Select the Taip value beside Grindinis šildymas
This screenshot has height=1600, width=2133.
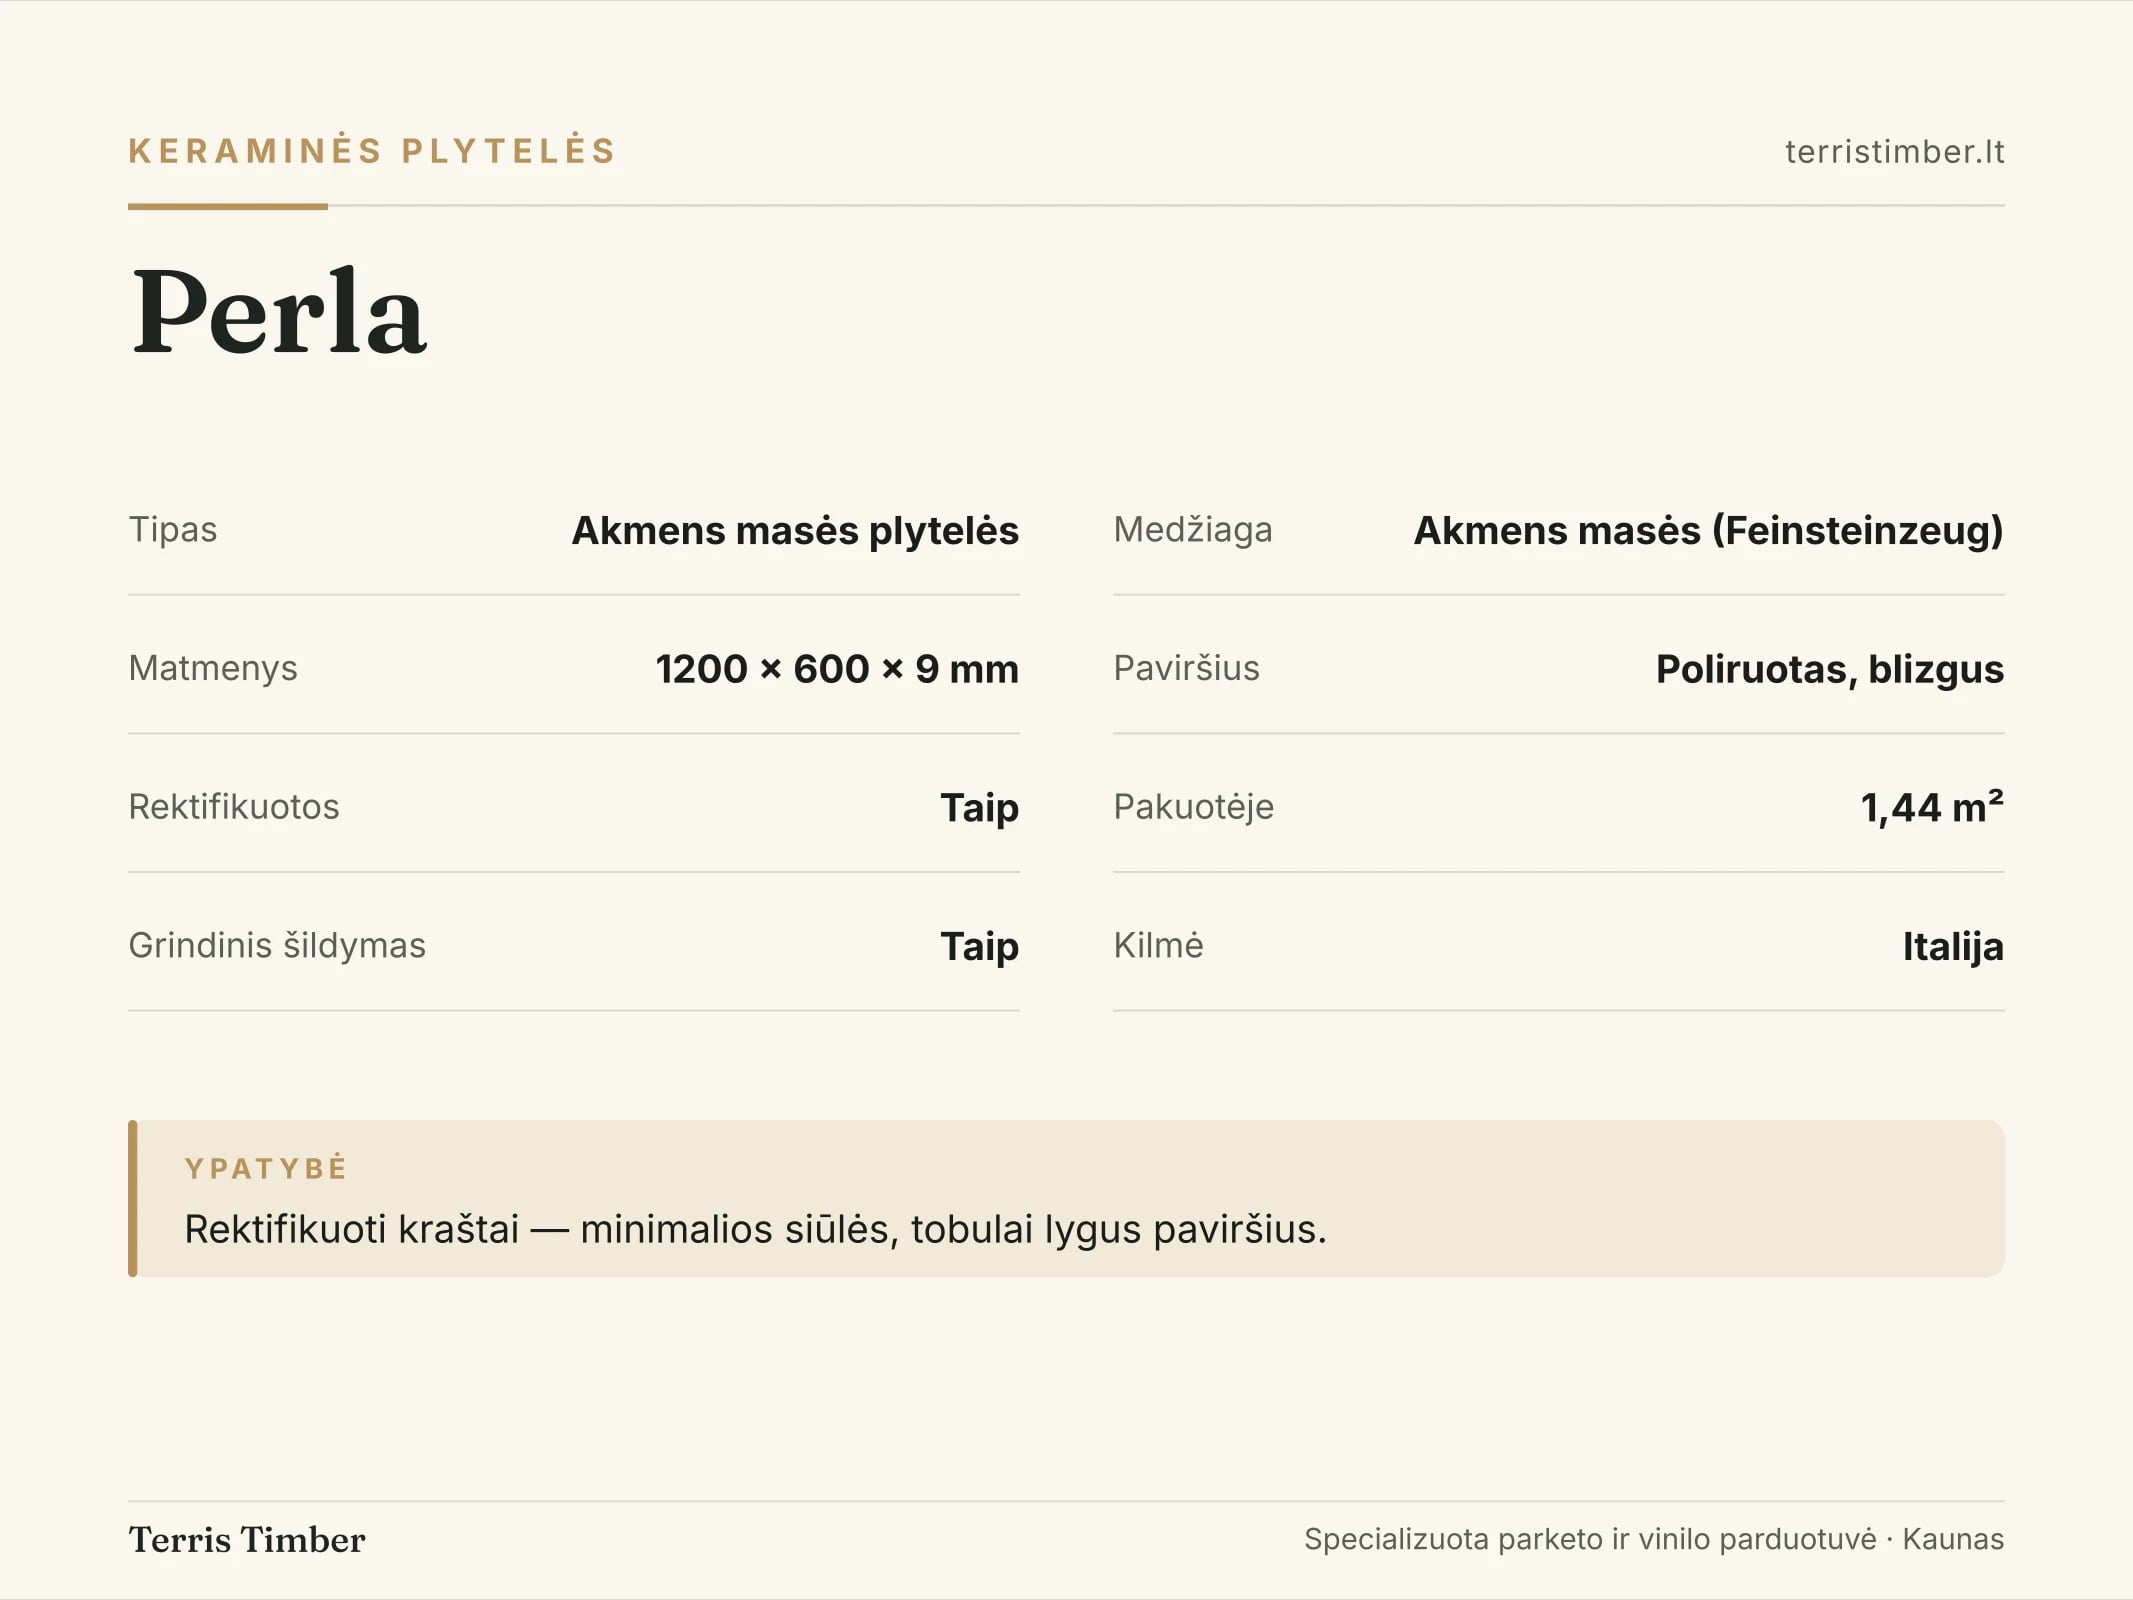(x=979, y=946)
